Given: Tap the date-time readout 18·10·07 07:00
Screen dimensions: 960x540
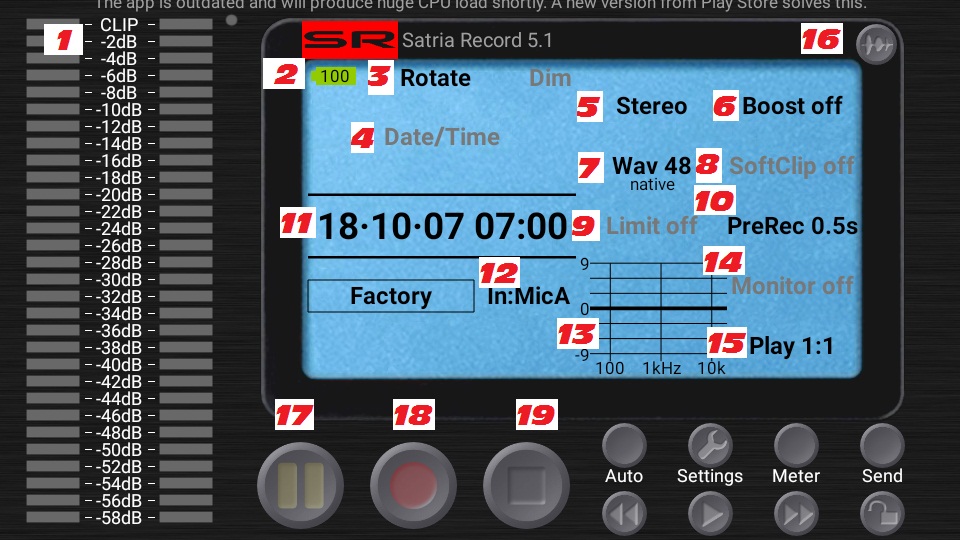Looking at the screenshot, I should coord(443,227).
